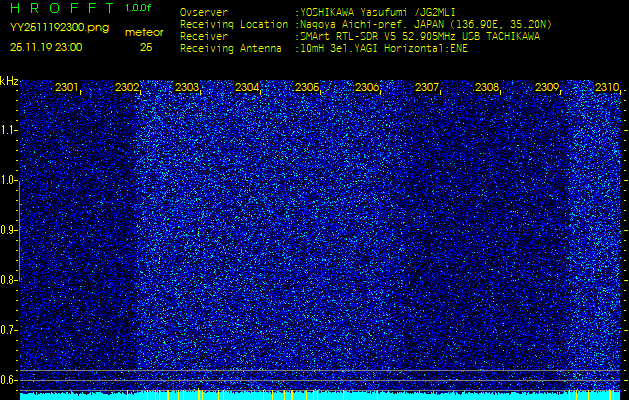The image size is (629, 400).
Task: Click the 2302 time marker
Action: (x=127, y=87)
